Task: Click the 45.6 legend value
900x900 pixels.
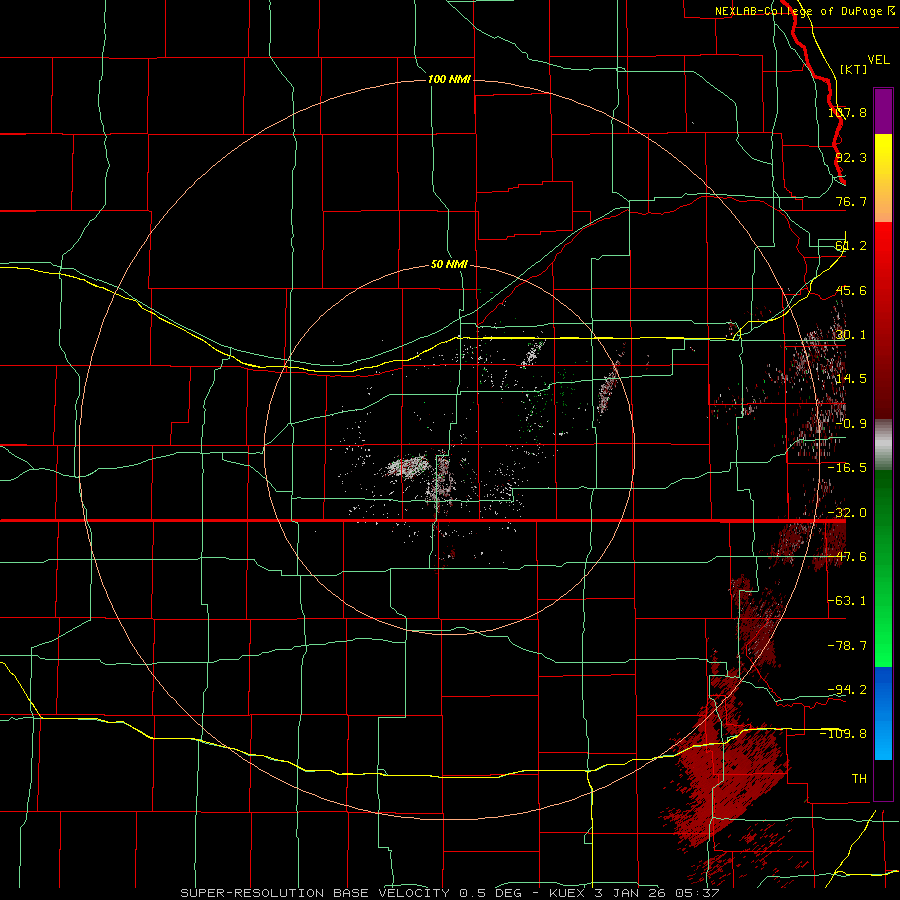Action: [x=851, y=290]
